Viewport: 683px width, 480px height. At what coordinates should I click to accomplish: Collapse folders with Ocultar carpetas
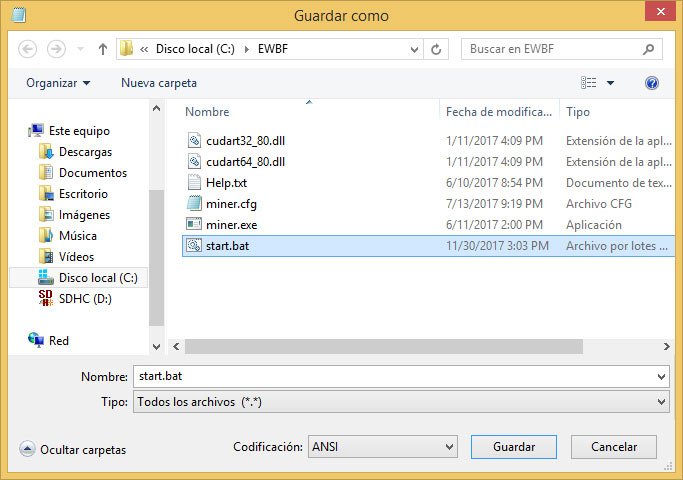click(x=73, y=450)
